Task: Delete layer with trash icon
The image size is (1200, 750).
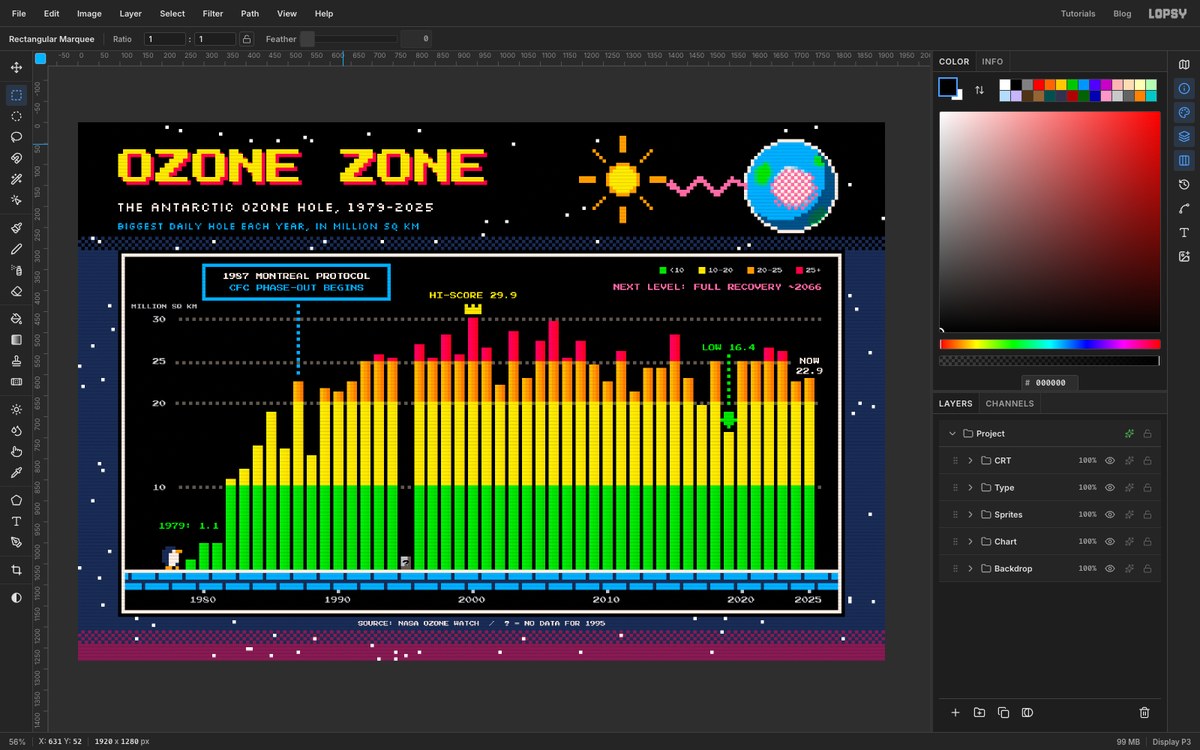Action: (1144, 712)
